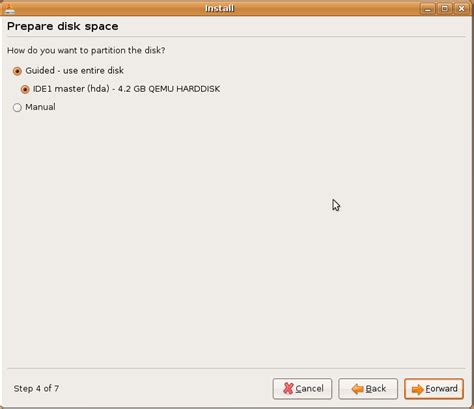This screenshot has width=474, height=409.
Task: Choose the IDE1 master (hda) disk radio button
Action: click(25, 89)
